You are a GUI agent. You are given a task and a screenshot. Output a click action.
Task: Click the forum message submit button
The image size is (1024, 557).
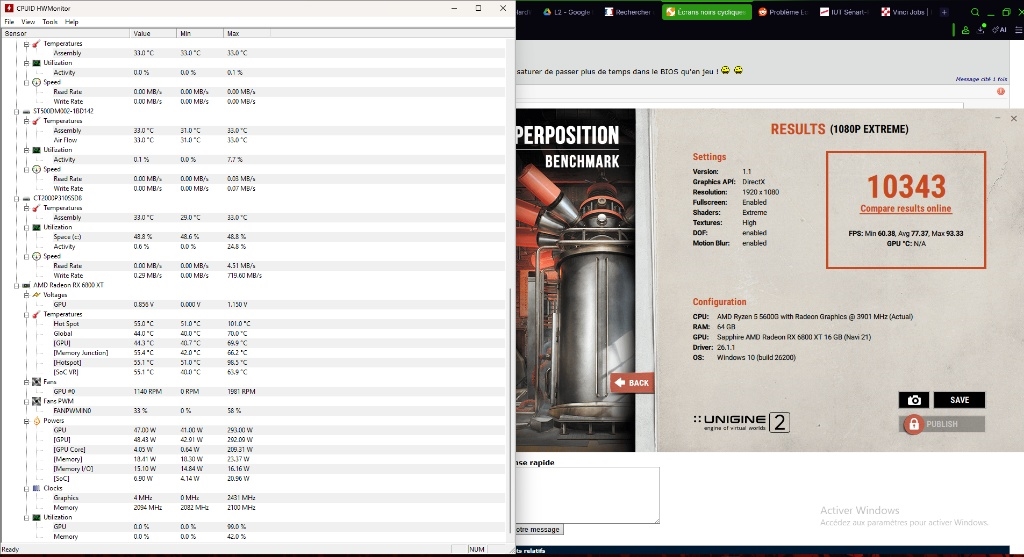click(539, 530)
